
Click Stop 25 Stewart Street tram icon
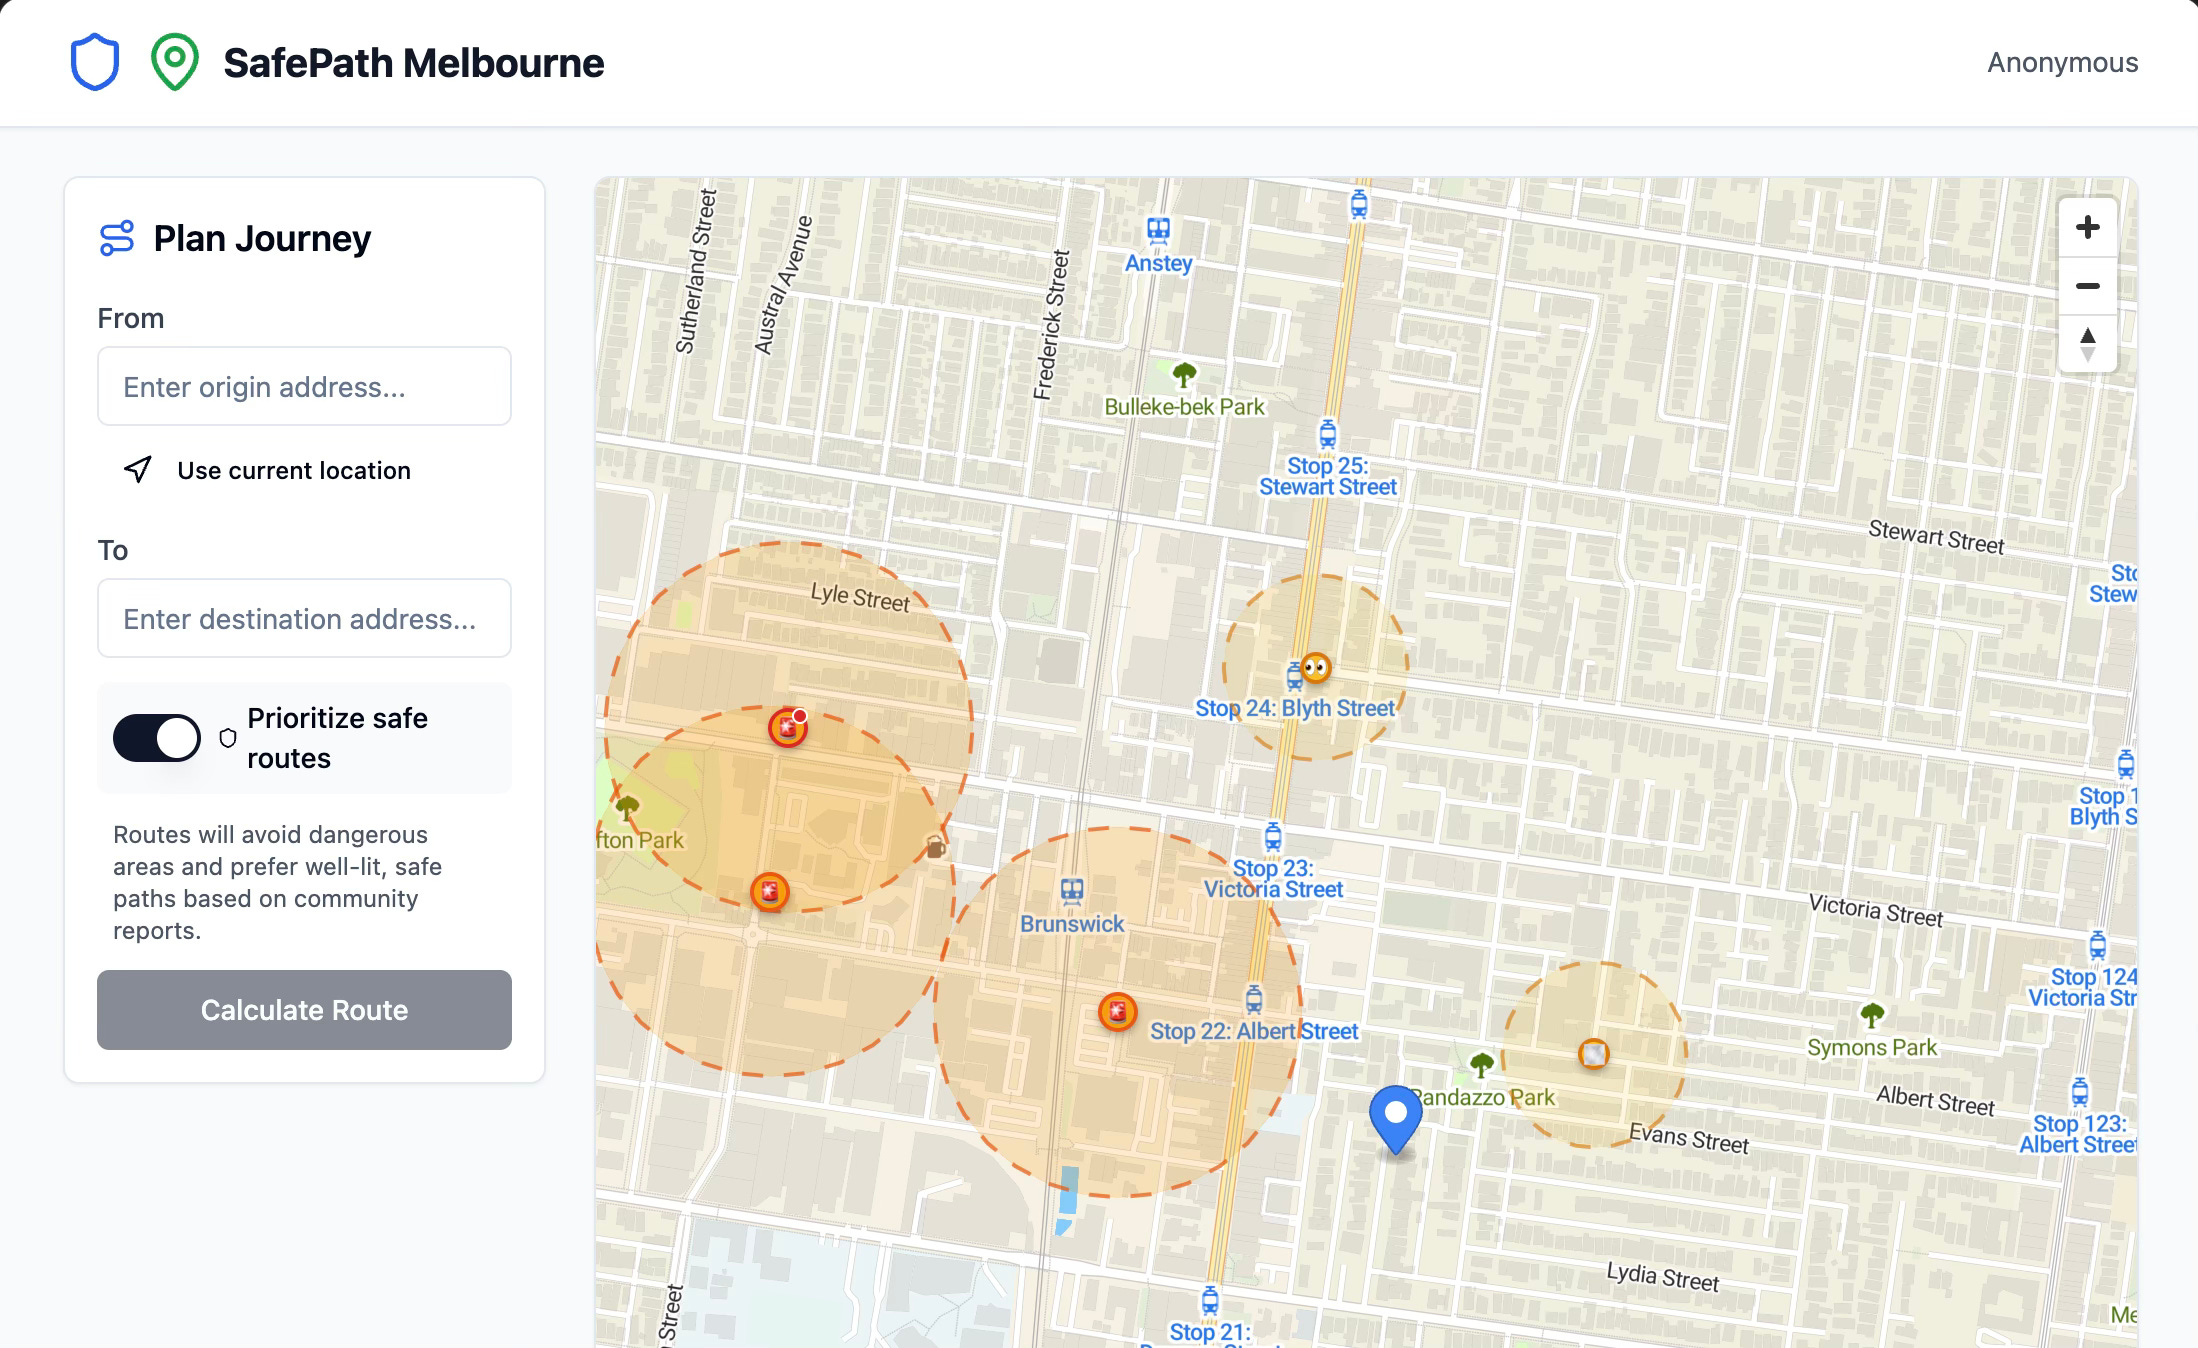coord(1327,434)
